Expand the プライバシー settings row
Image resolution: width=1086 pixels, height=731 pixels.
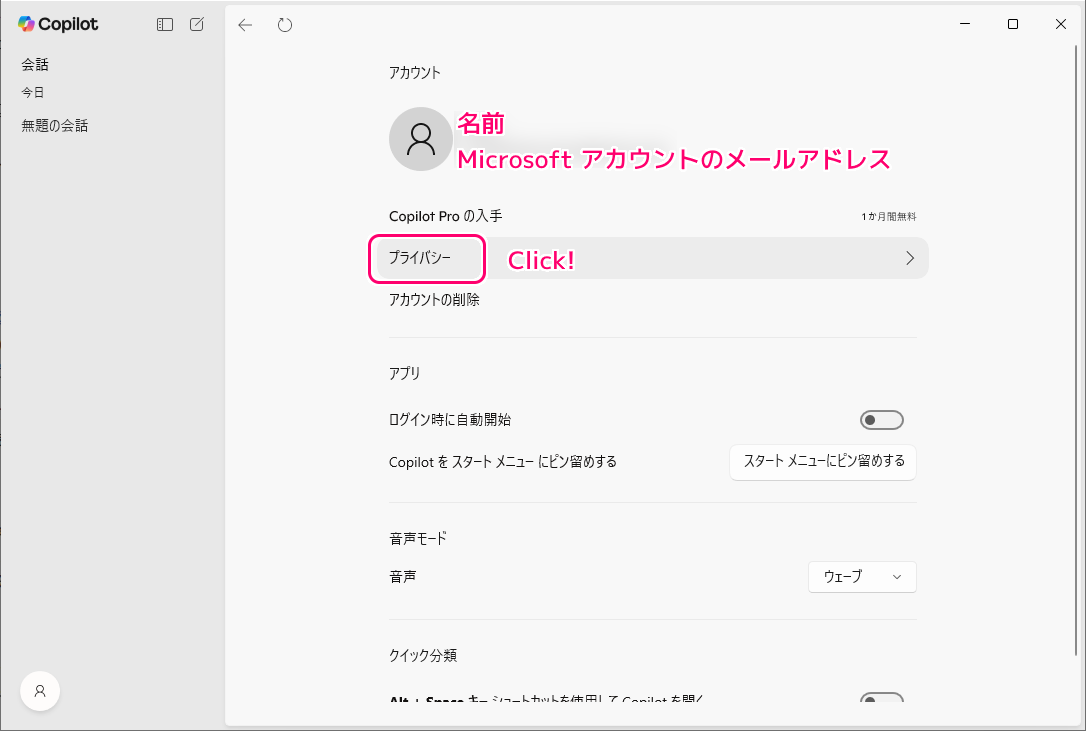pyautogui.click(x=650, y=258)
